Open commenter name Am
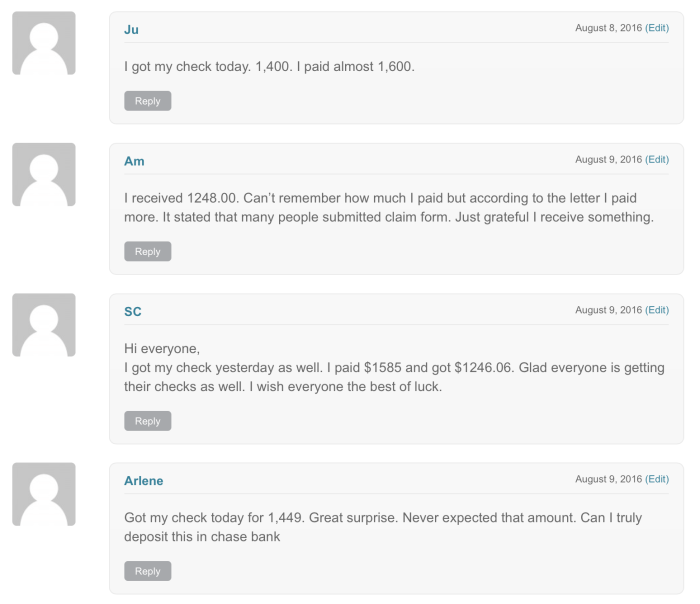 coord(134,161)
